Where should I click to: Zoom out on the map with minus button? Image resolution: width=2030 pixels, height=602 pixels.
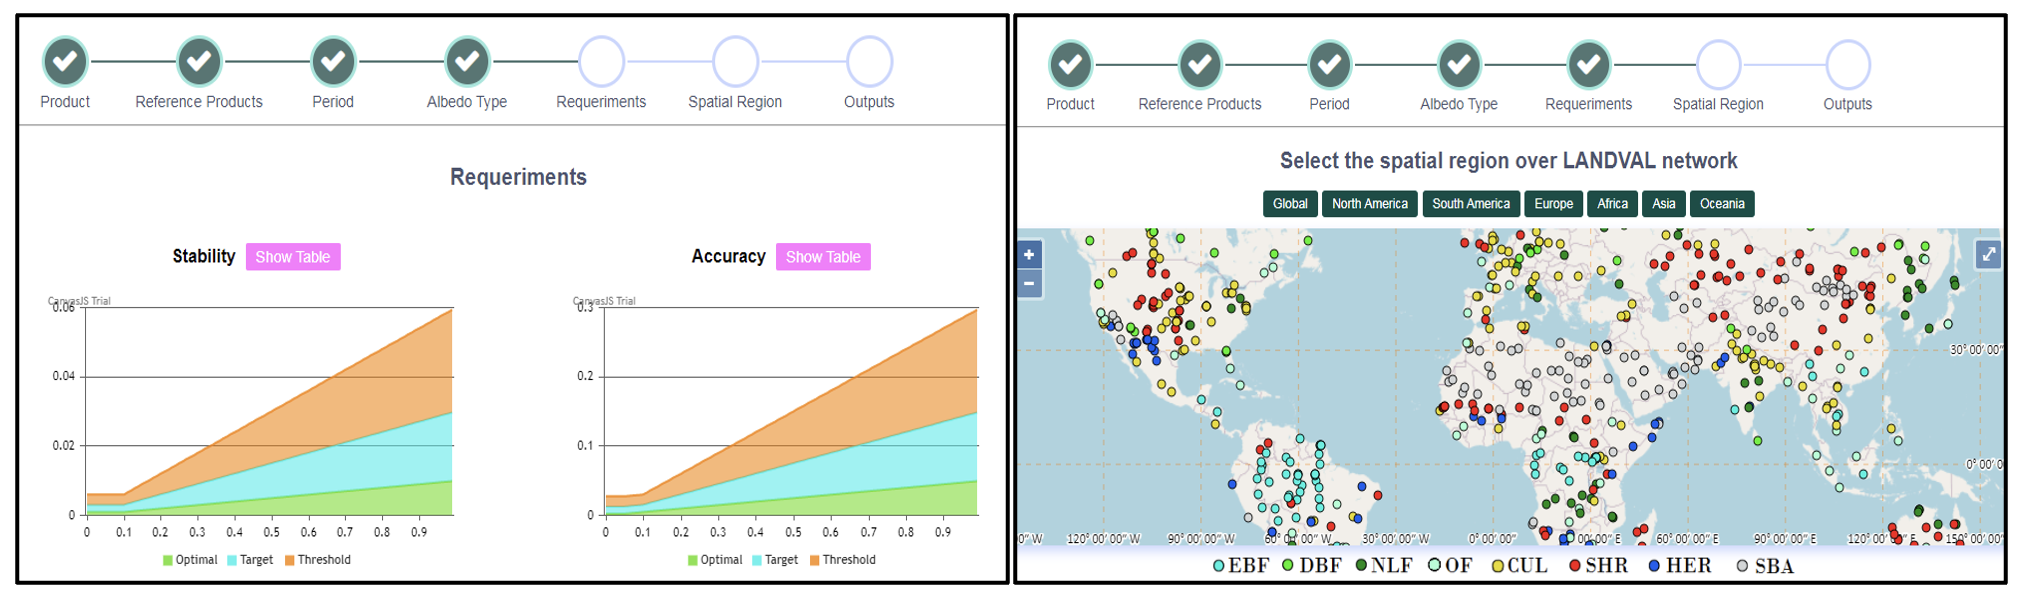(1029, 284)
